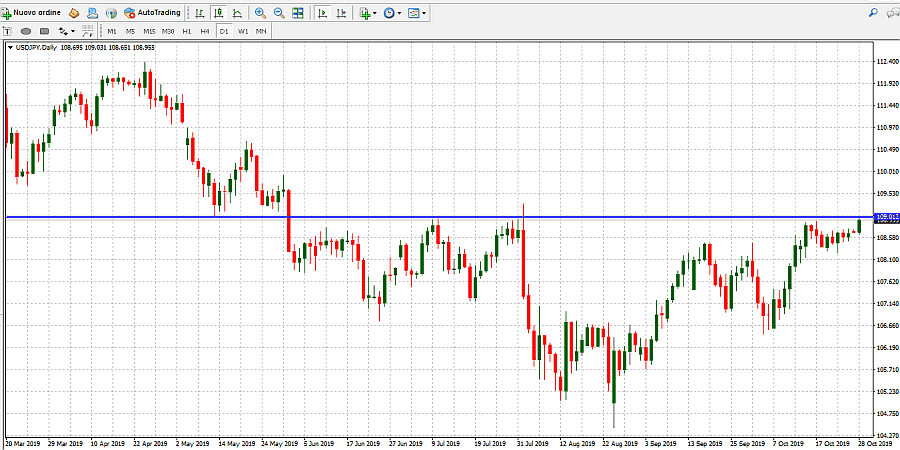Viewport: 900px width, 450px height.
Task: Open the search magnifier at top right
Action: click(873, 13)
